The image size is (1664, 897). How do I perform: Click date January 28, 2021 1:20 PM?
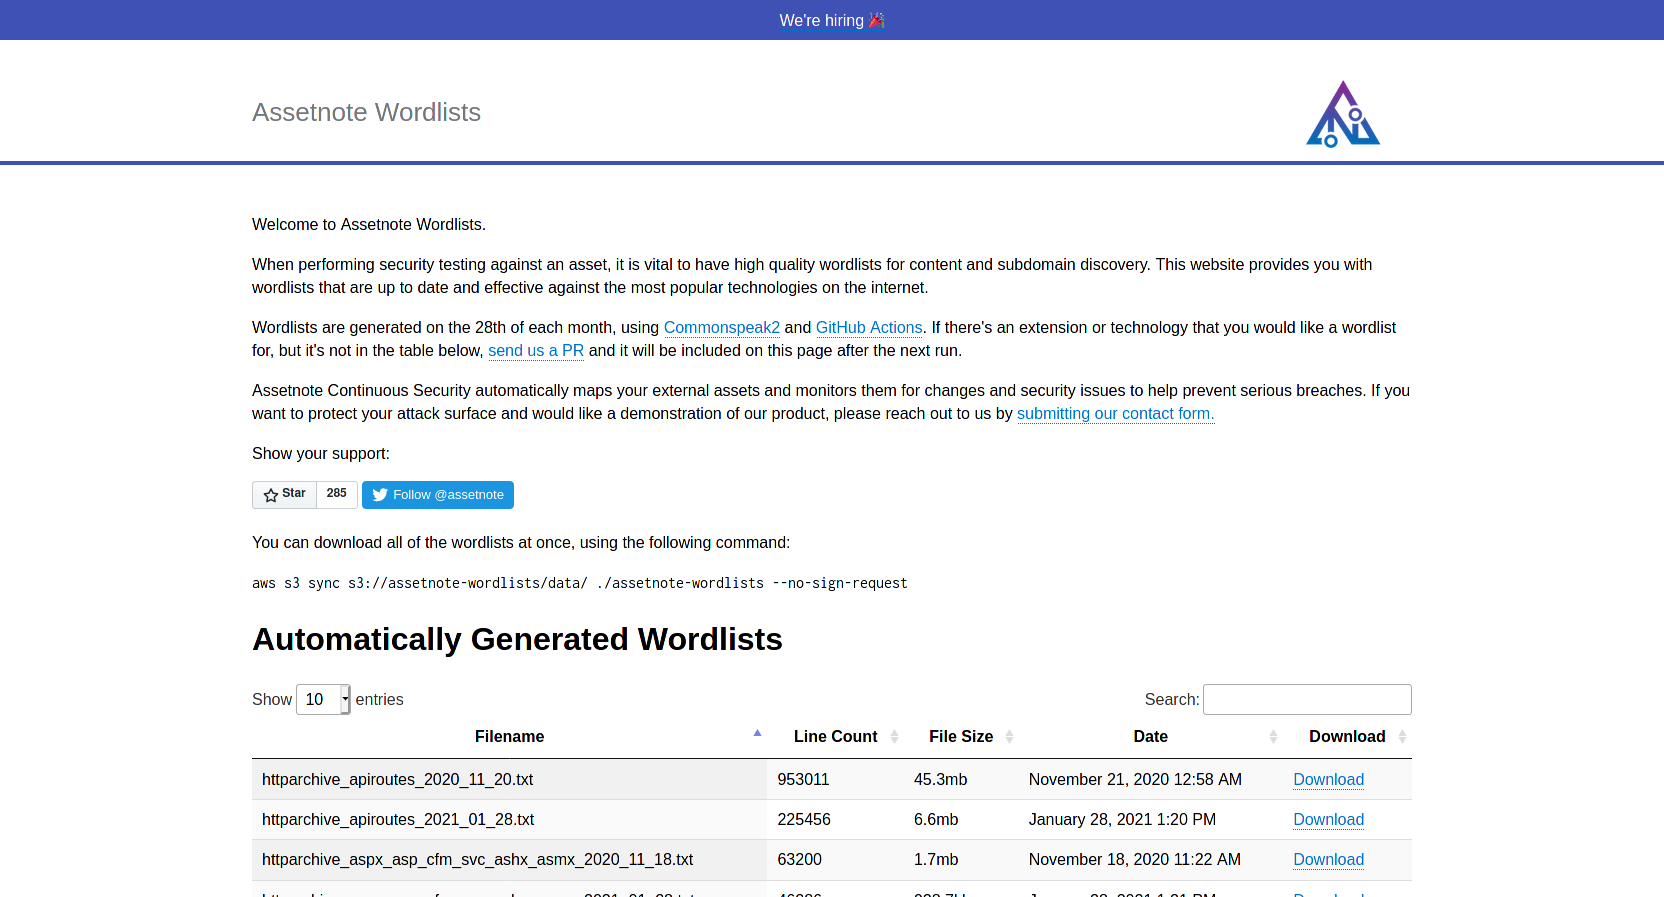tap(1122, 819)
